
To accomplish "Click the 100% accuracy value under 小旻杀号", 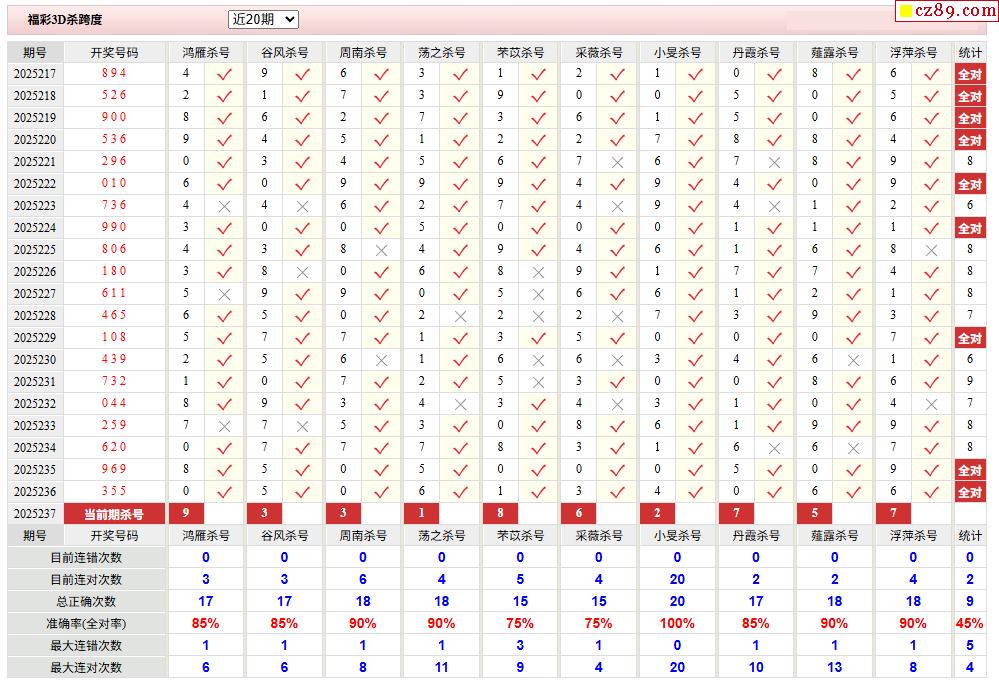I will pos(677,624).
